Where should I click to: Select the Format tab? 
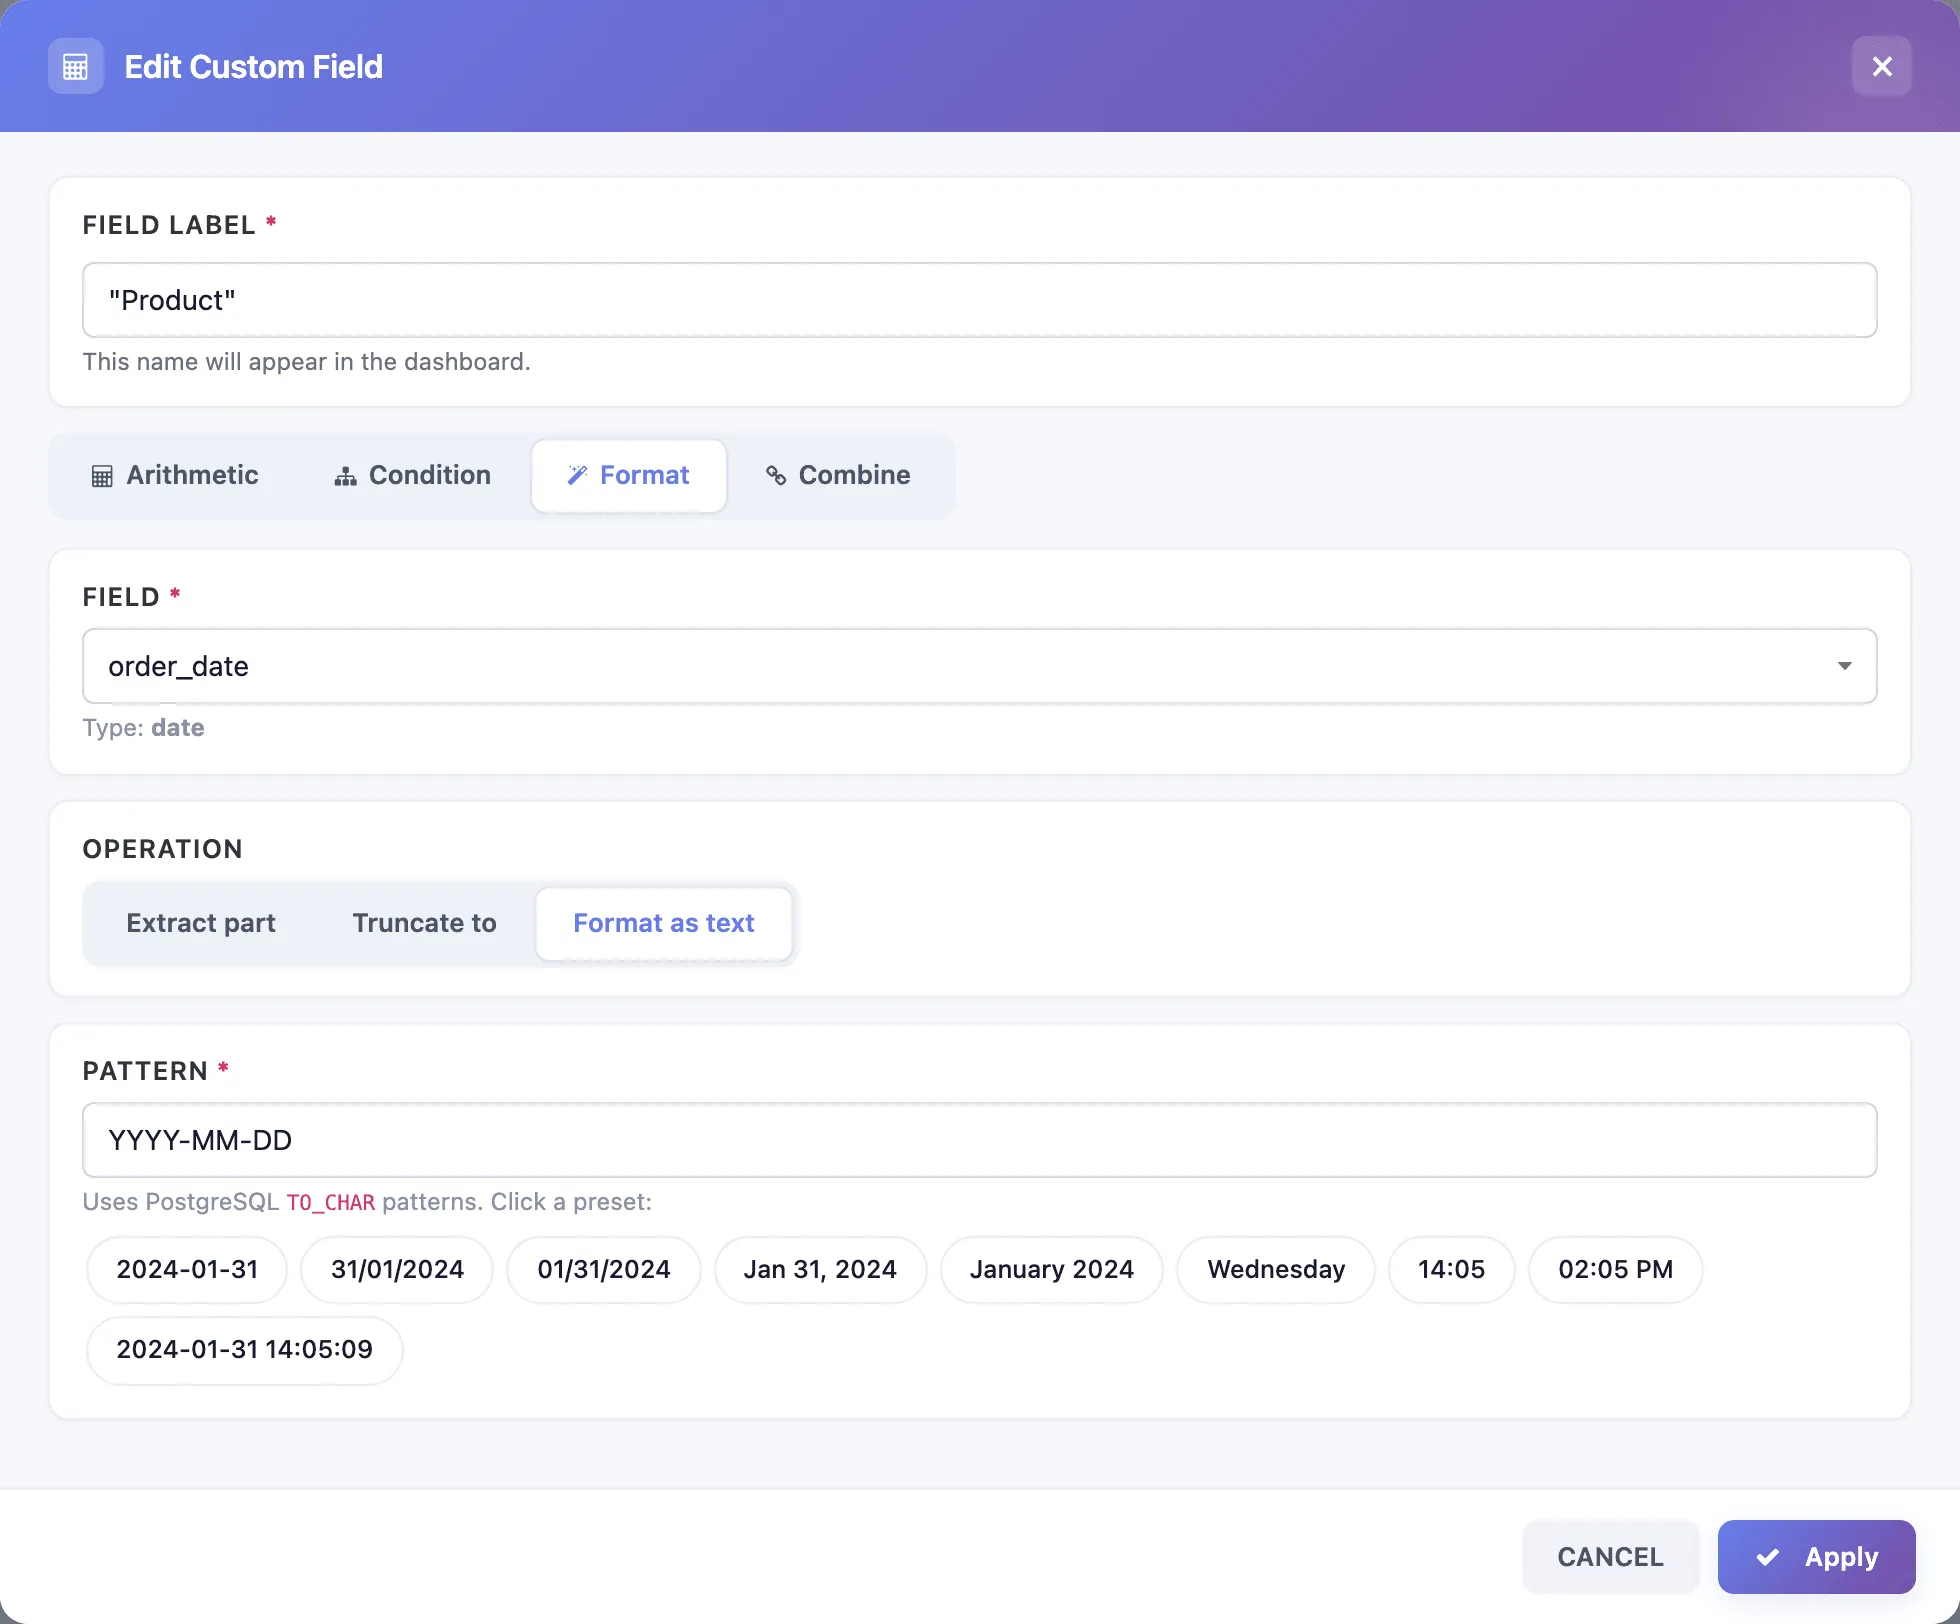tap(629, 476)
